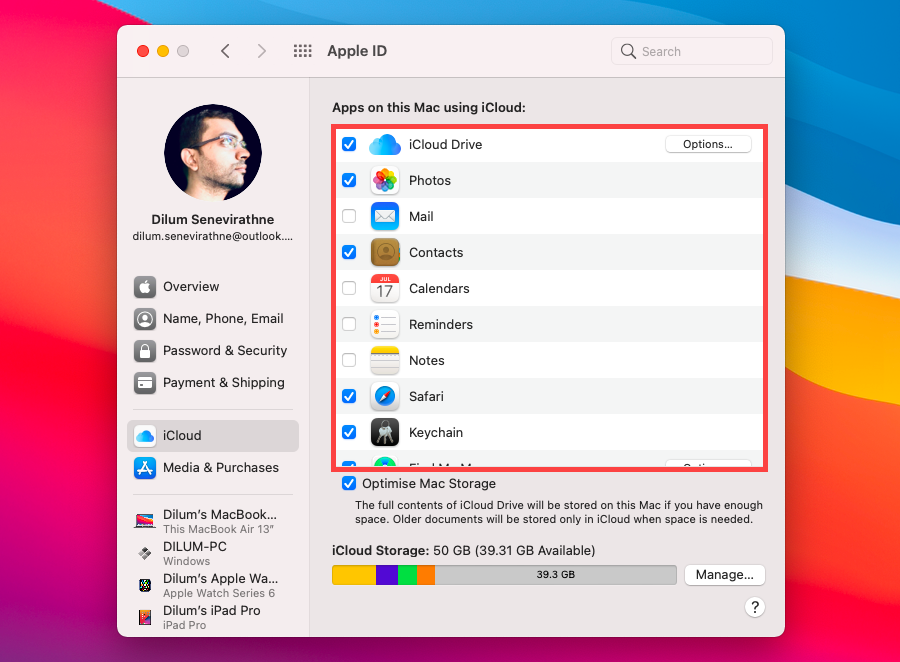Click the forward navigation arrow
The image size is (900, 662).
(x=261, y=50)
